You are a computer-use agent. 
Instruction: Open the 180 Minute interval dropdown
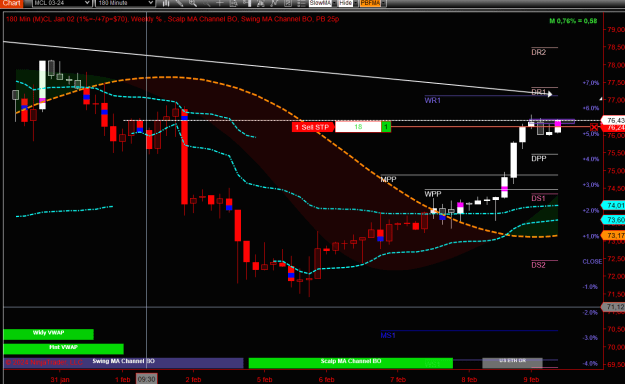(x=125, y=3)
